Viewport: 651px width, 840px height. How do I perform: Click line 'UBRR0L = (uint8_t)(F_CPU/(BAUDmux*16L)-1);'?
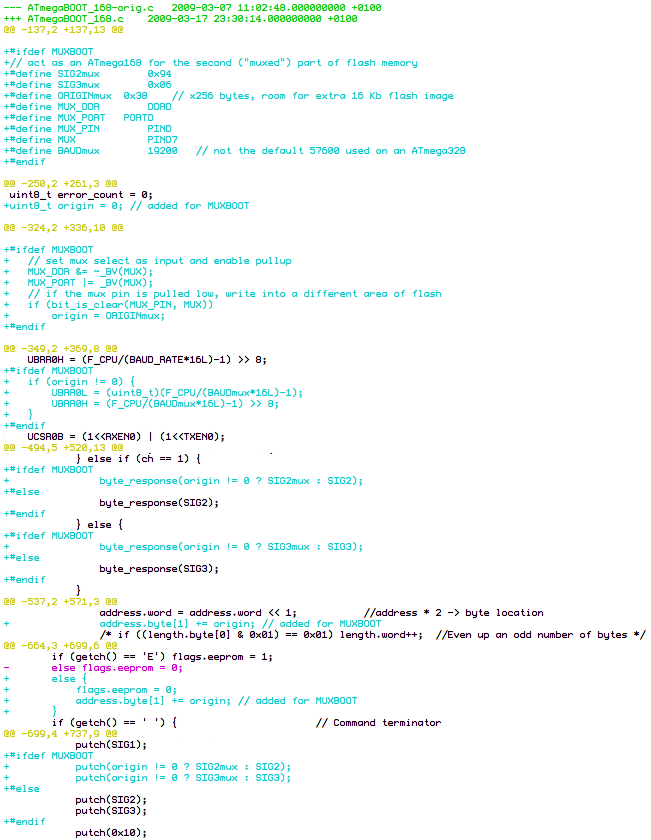(177, 393)
